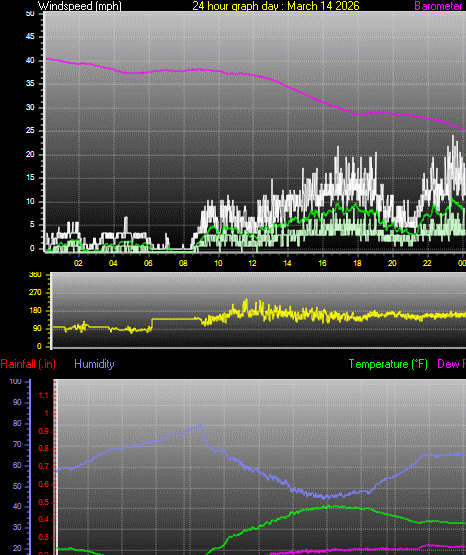This screenshot has width=466, height=555.
Task: Click the humidity peak on the blue line
Action: [200, 424]
